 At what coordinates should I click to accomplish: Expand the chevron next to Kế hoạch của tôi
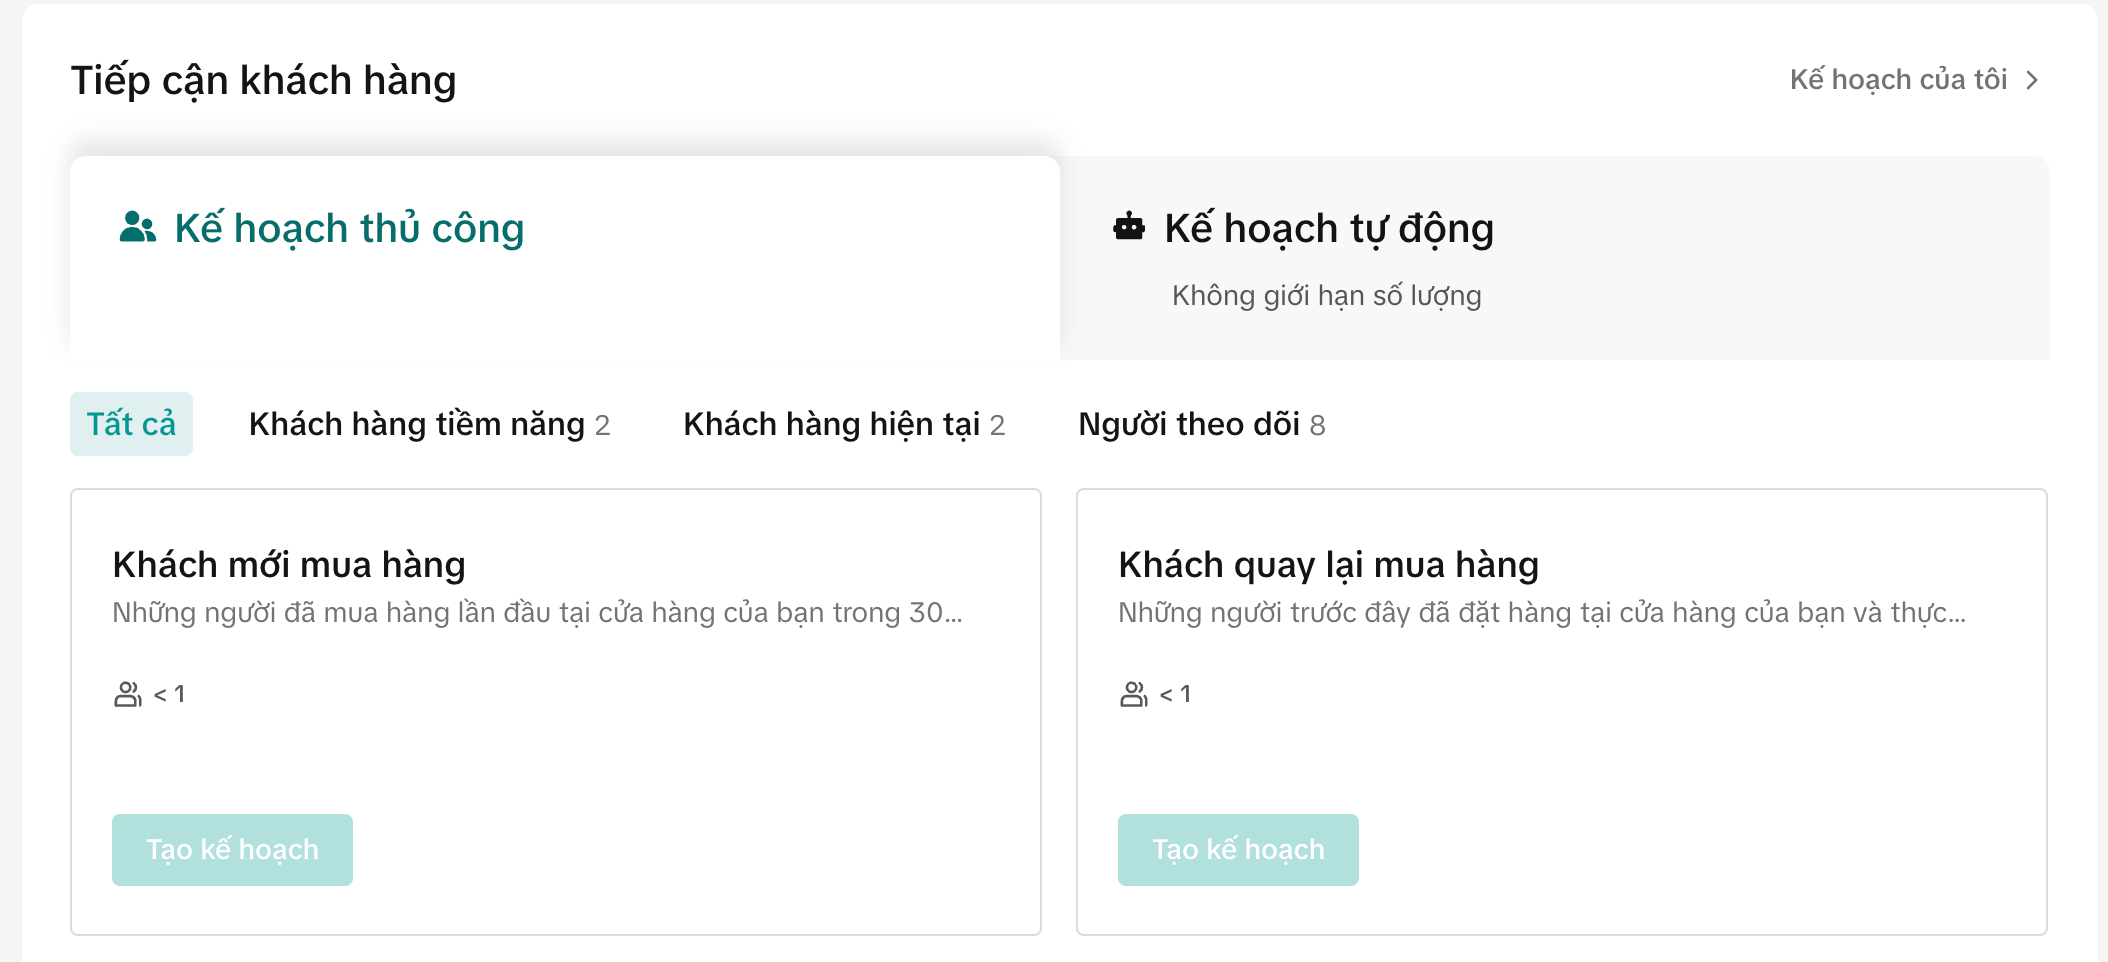tap(2032, 80)
